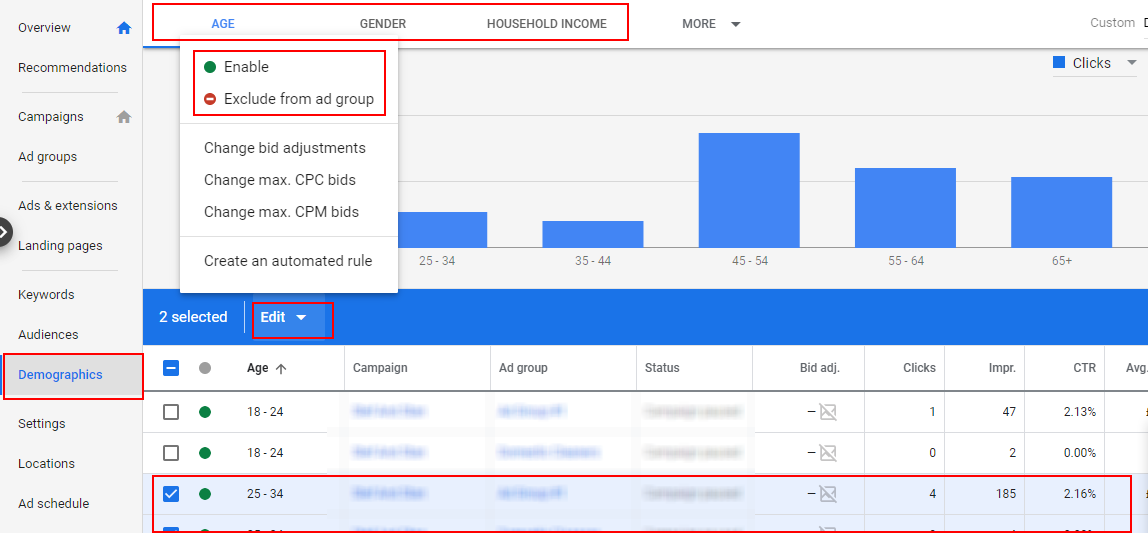Click the home icon beside Overview
Screen dimensions: 1148x533
coord(124,28)
